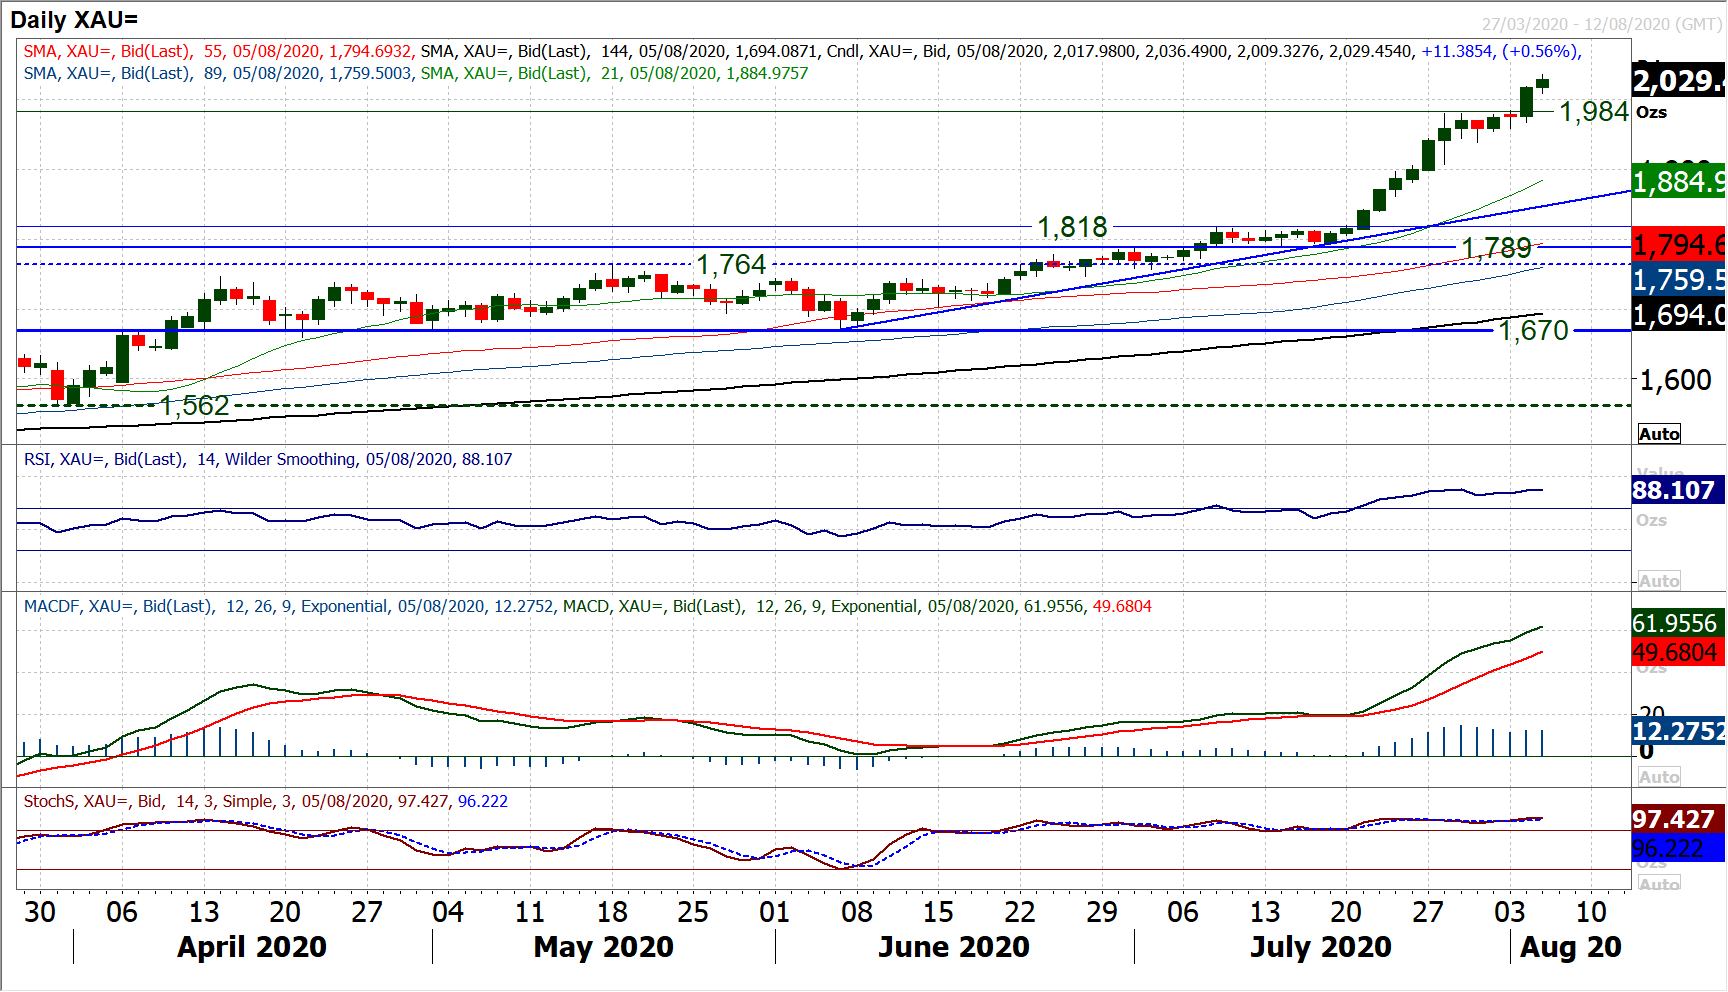
Task: Select the 2,029 last price label
Action: coord(1679,80)
